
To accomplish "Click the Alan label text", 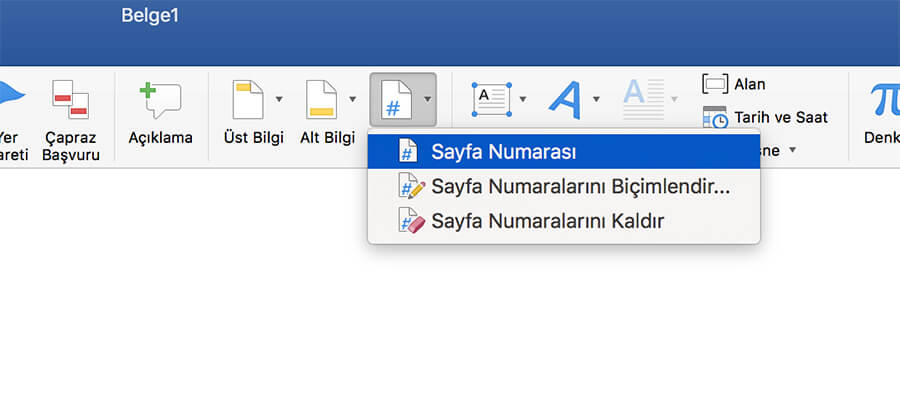I will [750, 84].
